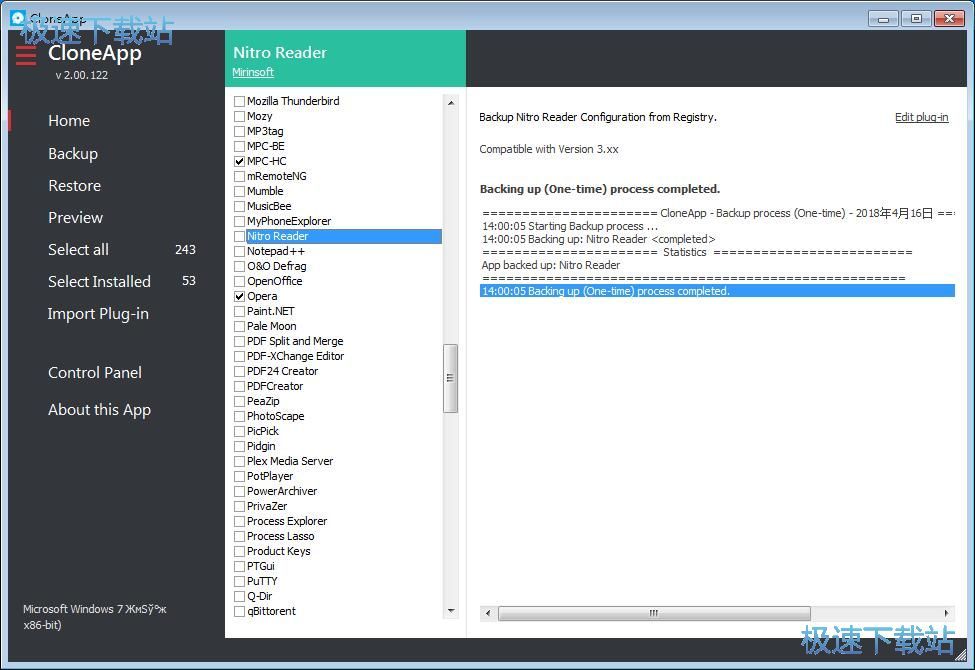Click the Edit plug-in link

(922, 117)
